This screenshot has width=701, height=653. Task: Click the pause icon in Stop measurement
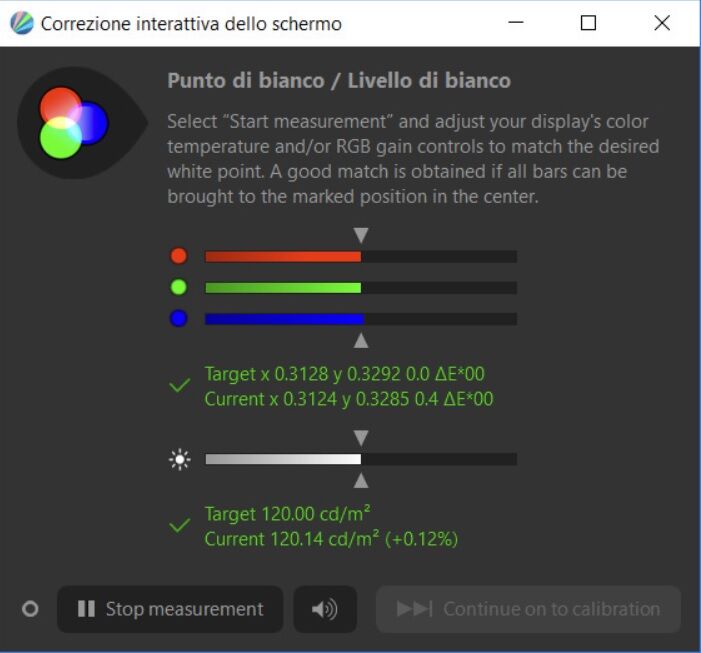(x=86, y=609)
